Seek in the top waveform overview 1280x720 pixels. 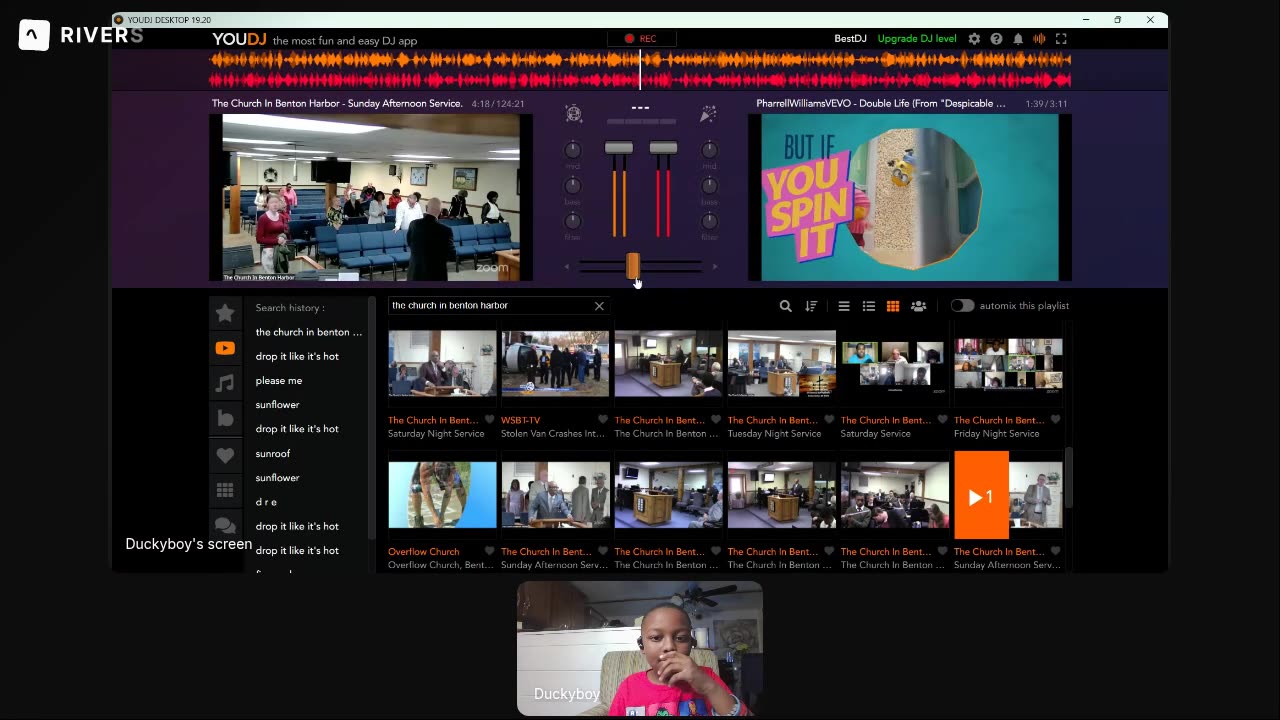(640, 70)
